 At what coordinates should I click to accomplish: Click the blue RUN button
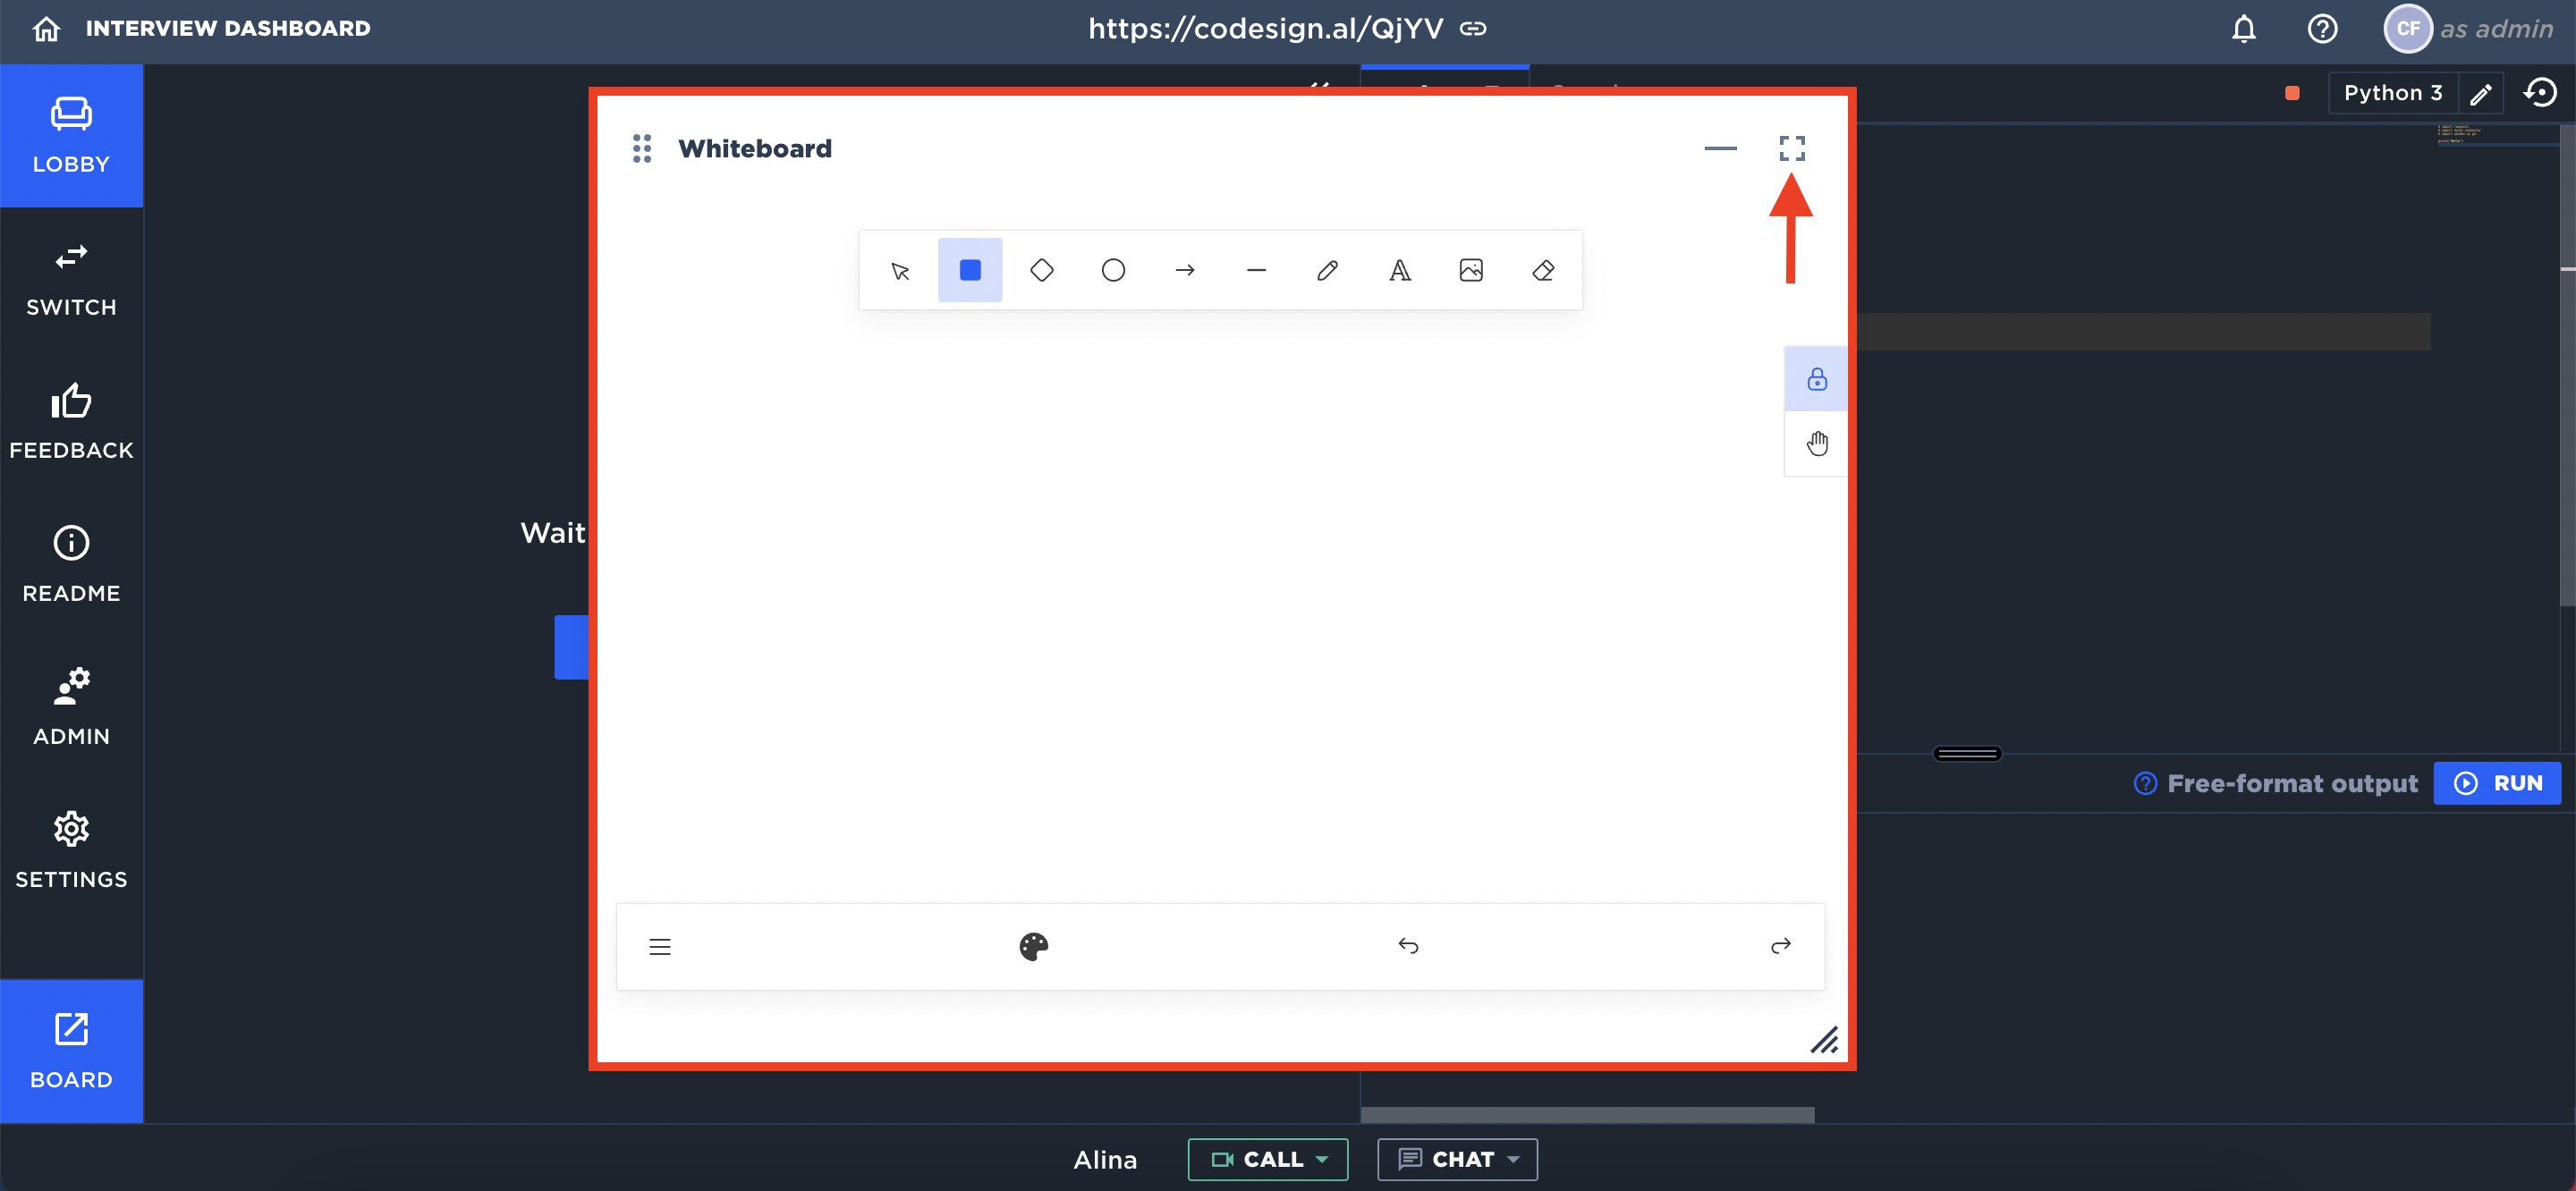pos(2496,783)
